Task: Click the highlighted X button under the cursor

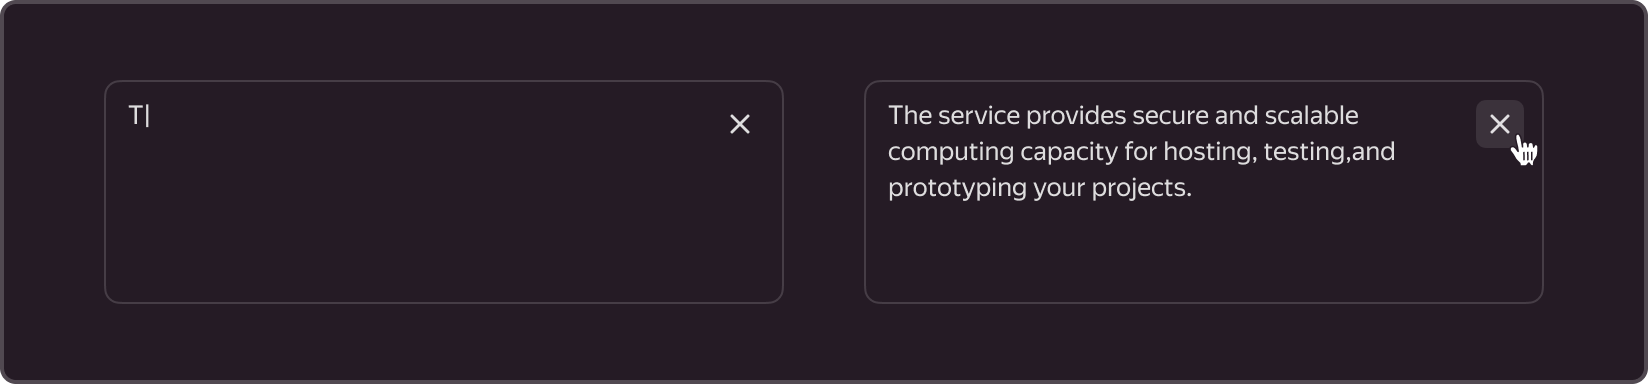Action: pos(1500,124)
